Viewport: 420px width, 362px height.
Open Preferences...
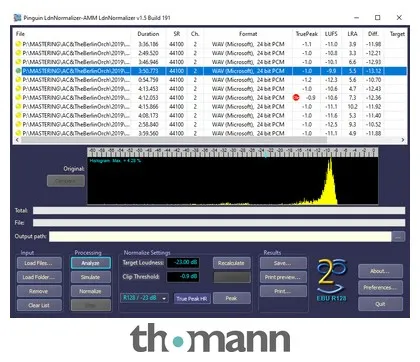click(380, 287)
